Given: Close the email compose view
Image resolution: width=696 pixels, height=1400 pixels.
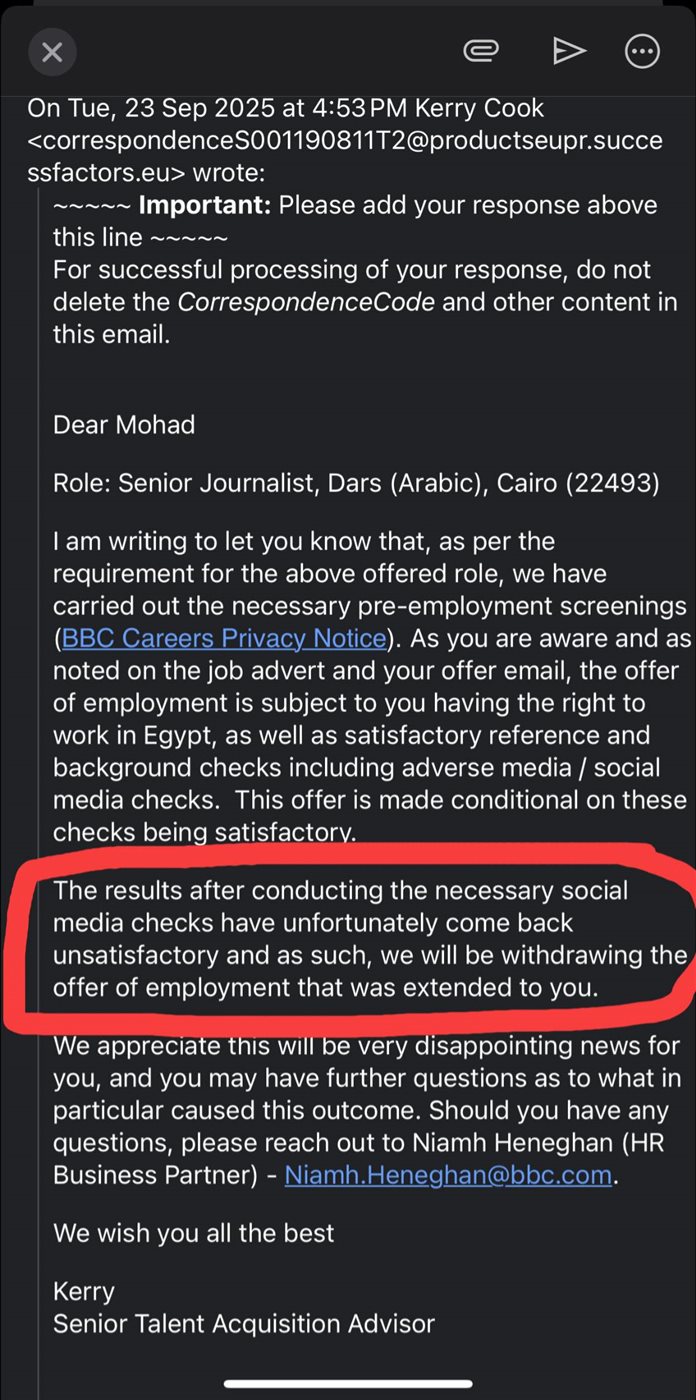Looking at the screenshot, I should pyautogui.click(x=52, y=52).
